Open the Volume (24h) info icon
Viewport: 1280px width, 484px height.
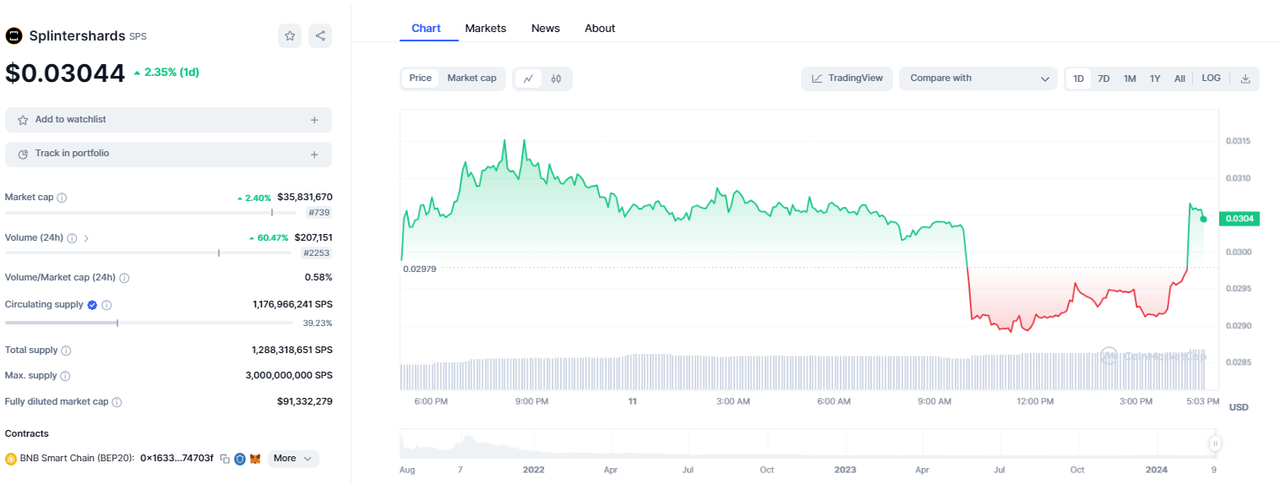click(72, 238)
